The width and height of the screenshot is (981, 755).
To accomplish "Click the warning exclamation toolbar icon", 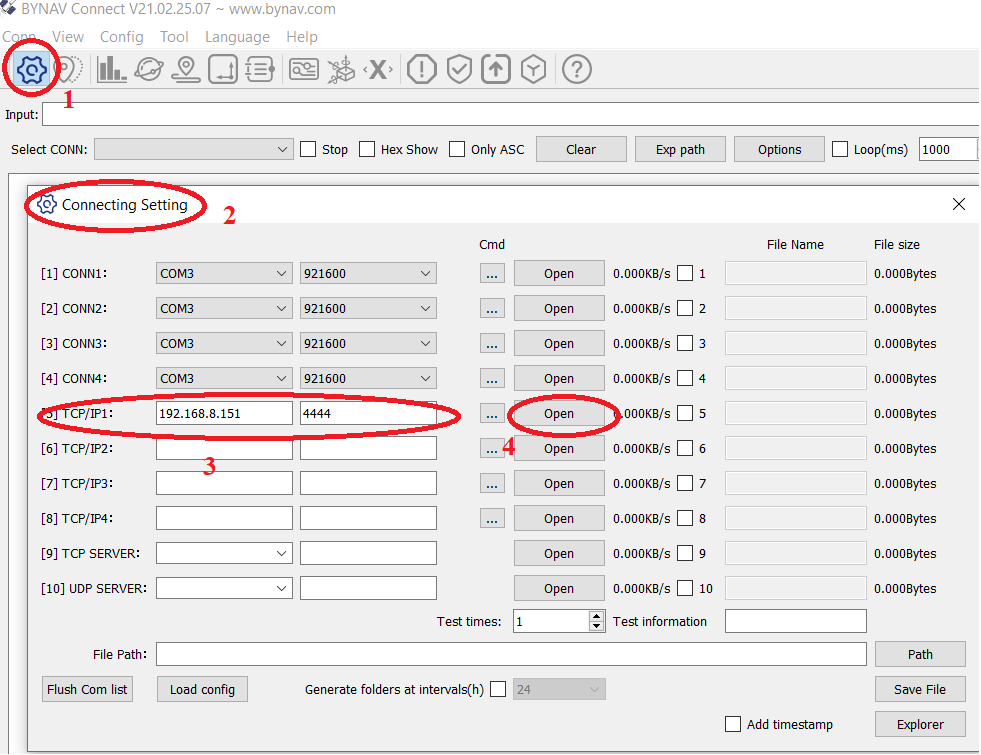I will point(422,69).
